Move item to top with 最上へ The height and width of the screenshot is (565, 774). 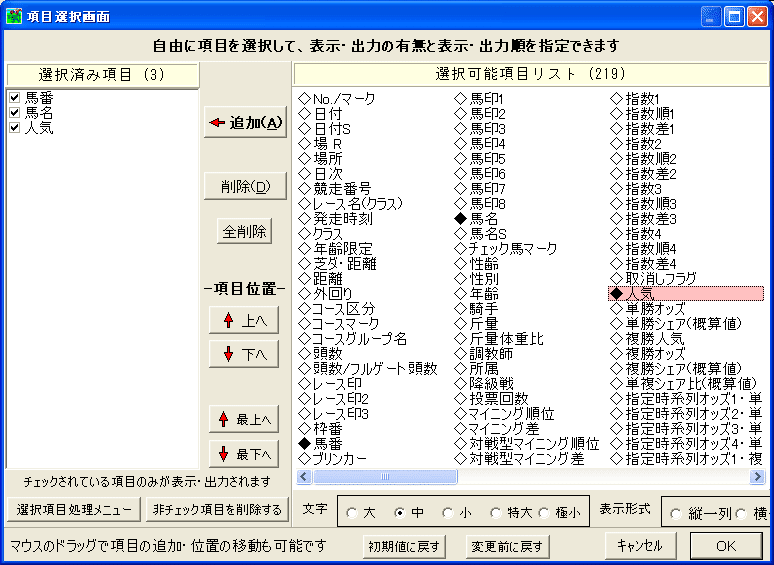(244, 419)
